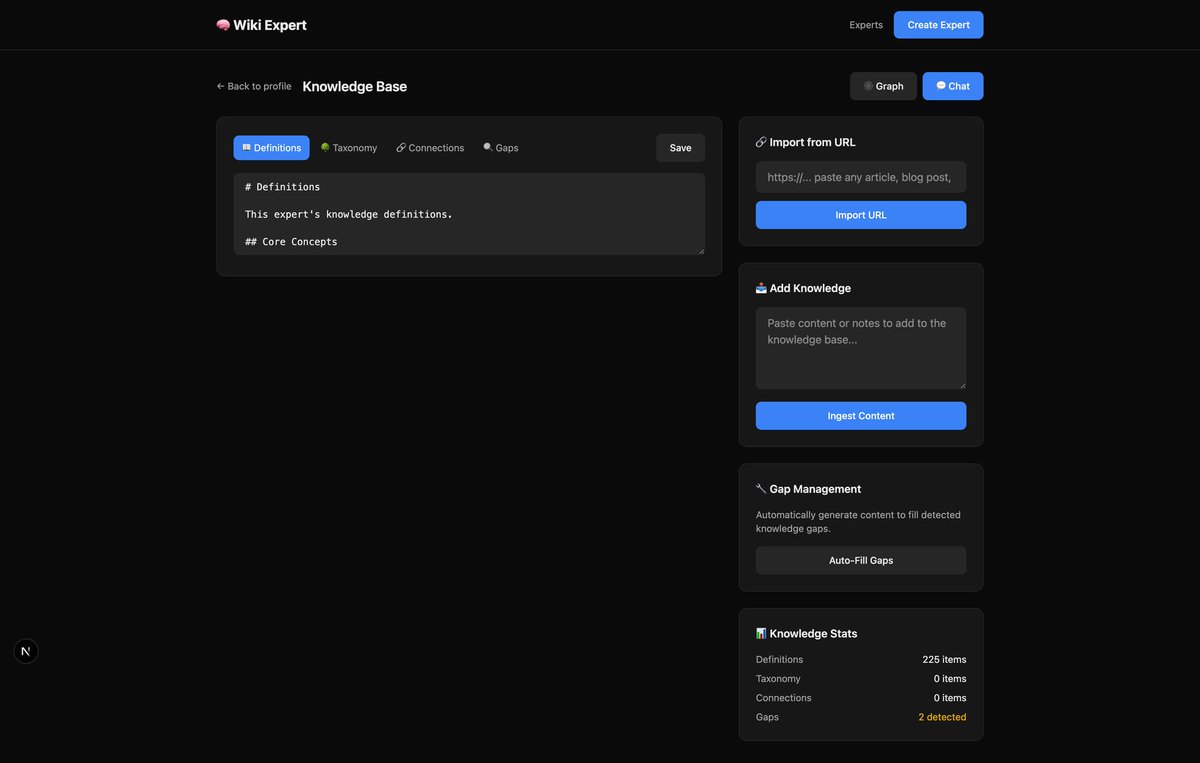Select the Gaps tab
This screenshot has width=1200, height=763.
501,148
